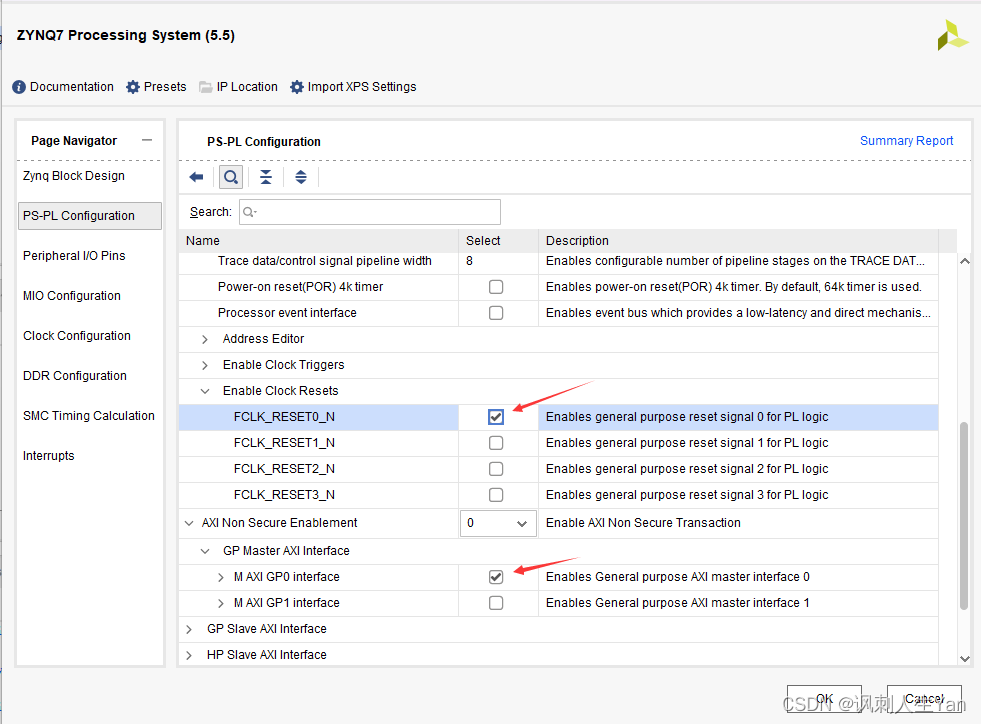Click the OK button
The width and height of the screenshot is (981, 724).
[x=825, y=698]
